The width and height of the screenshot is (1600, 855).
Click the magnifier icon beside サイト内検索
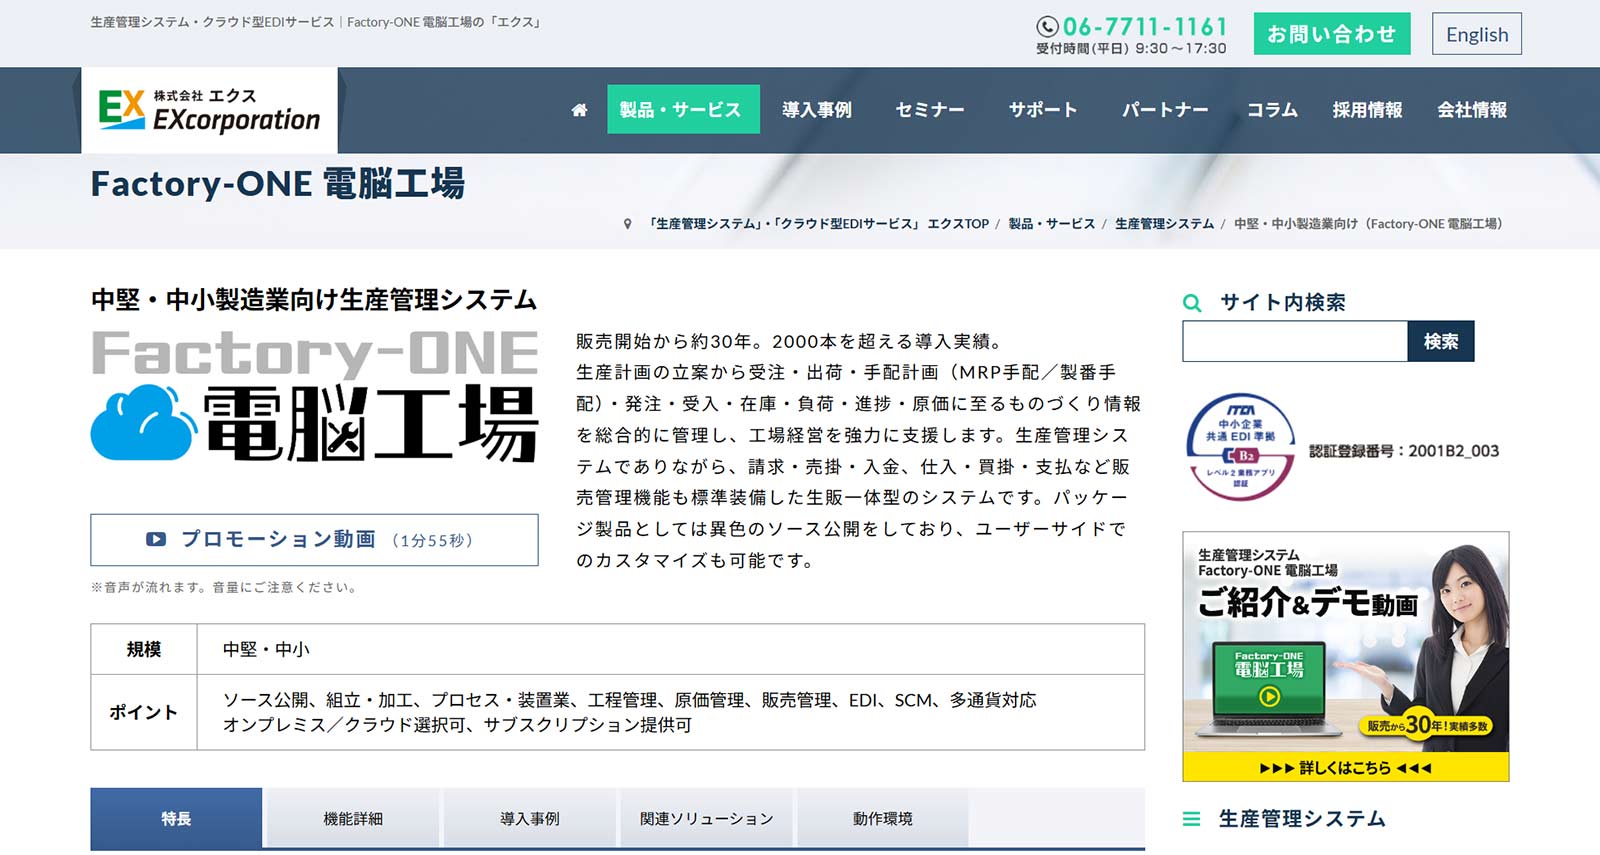pos(1192,302)
